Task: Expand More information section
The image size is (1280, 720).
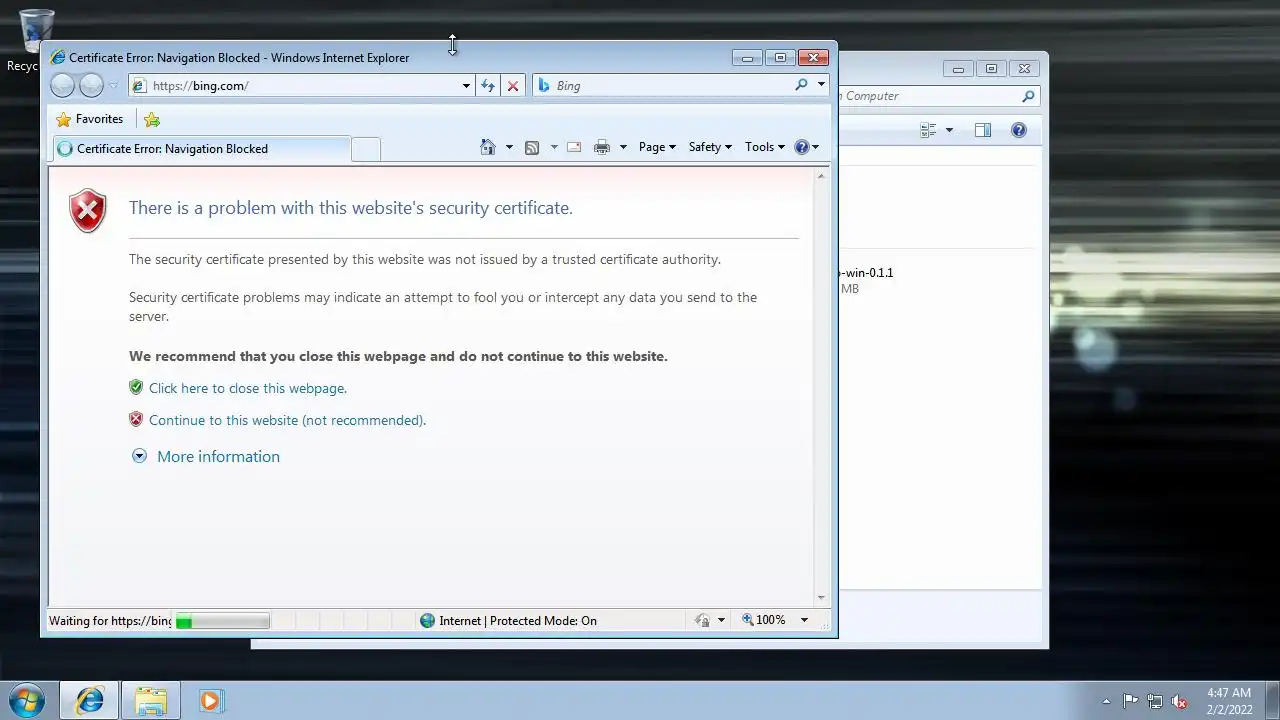Action: [218, 456]
